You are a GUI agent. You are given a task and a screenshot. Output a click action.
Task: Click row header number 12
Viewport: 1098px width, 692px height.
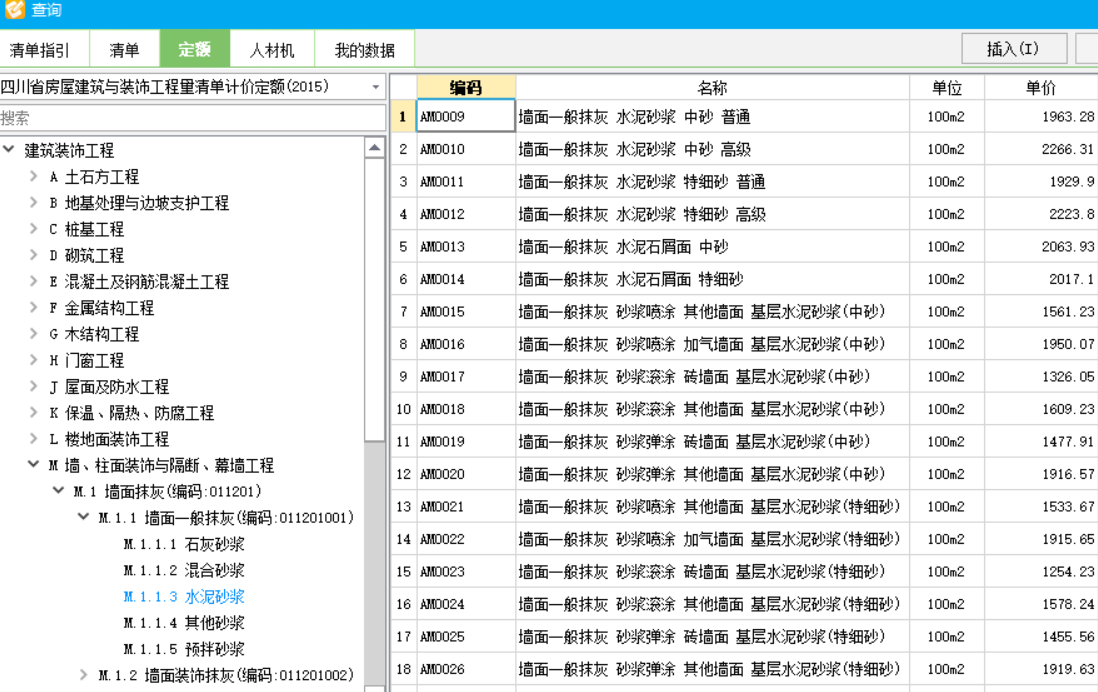(x=403, y=473)
